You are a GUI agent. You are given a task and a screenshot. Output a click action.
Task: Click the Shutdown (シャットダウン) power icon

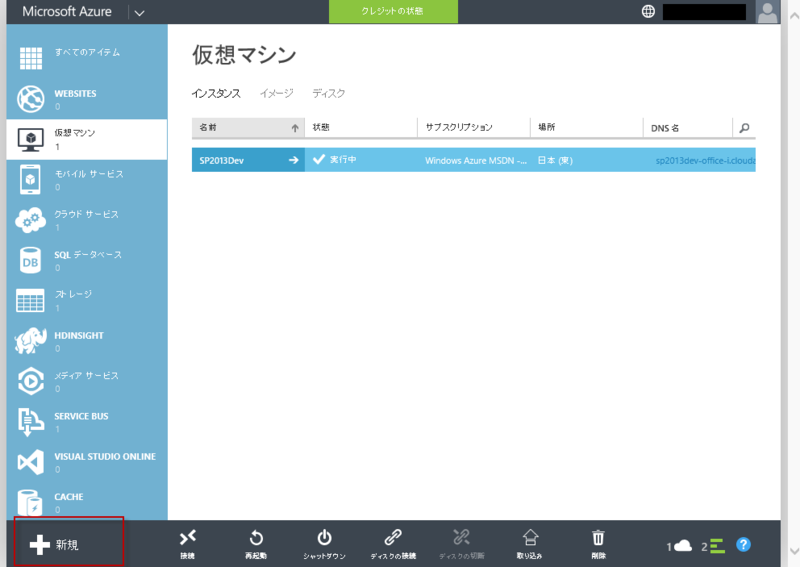[324, 538]
